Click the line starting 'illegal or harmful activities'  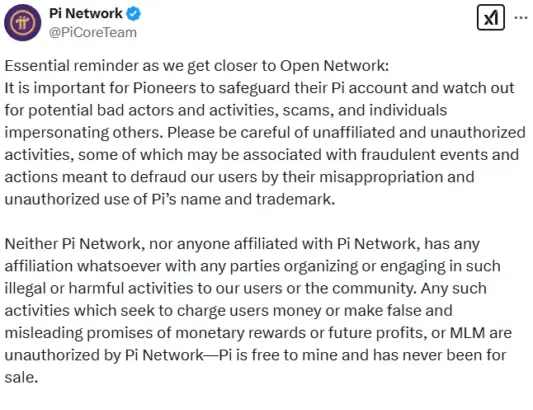coord(245,288)
